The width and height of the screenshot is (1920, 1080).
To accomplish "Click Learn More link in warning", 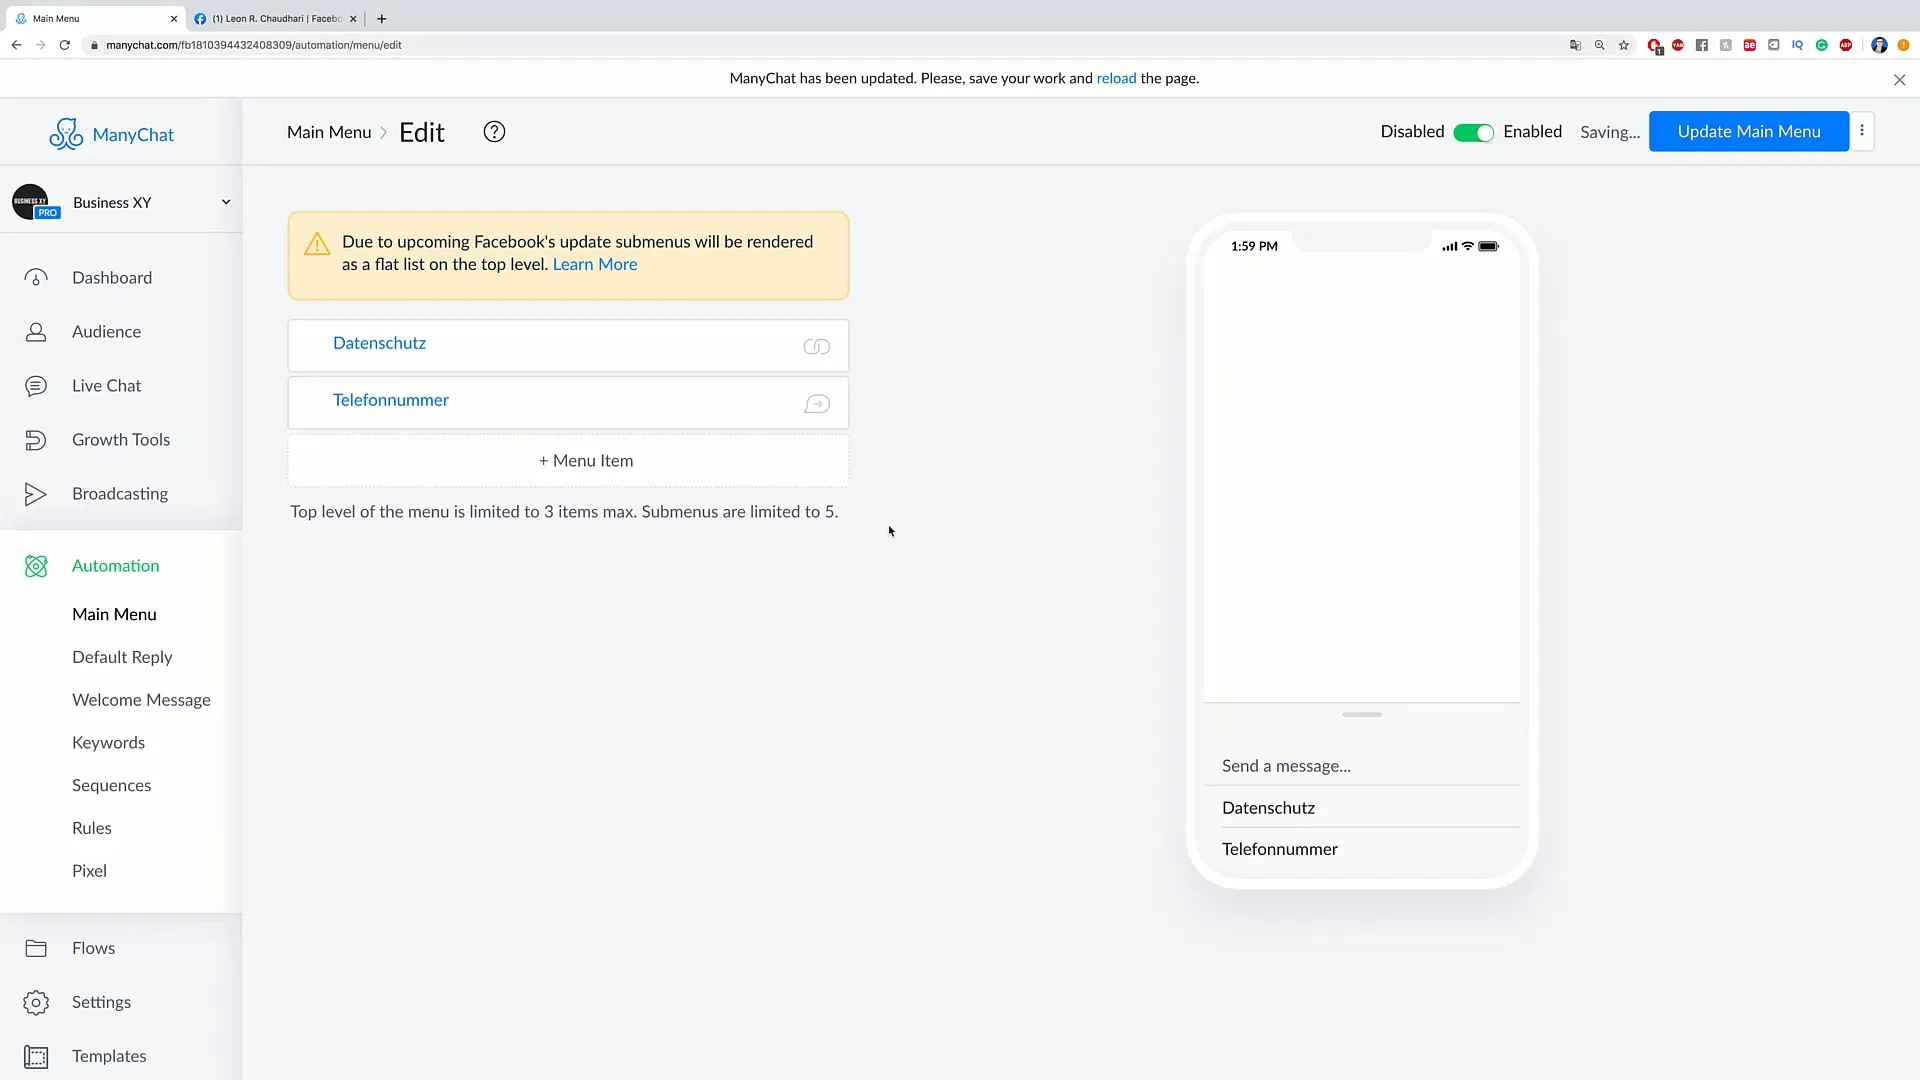I will tap(595, 264).
